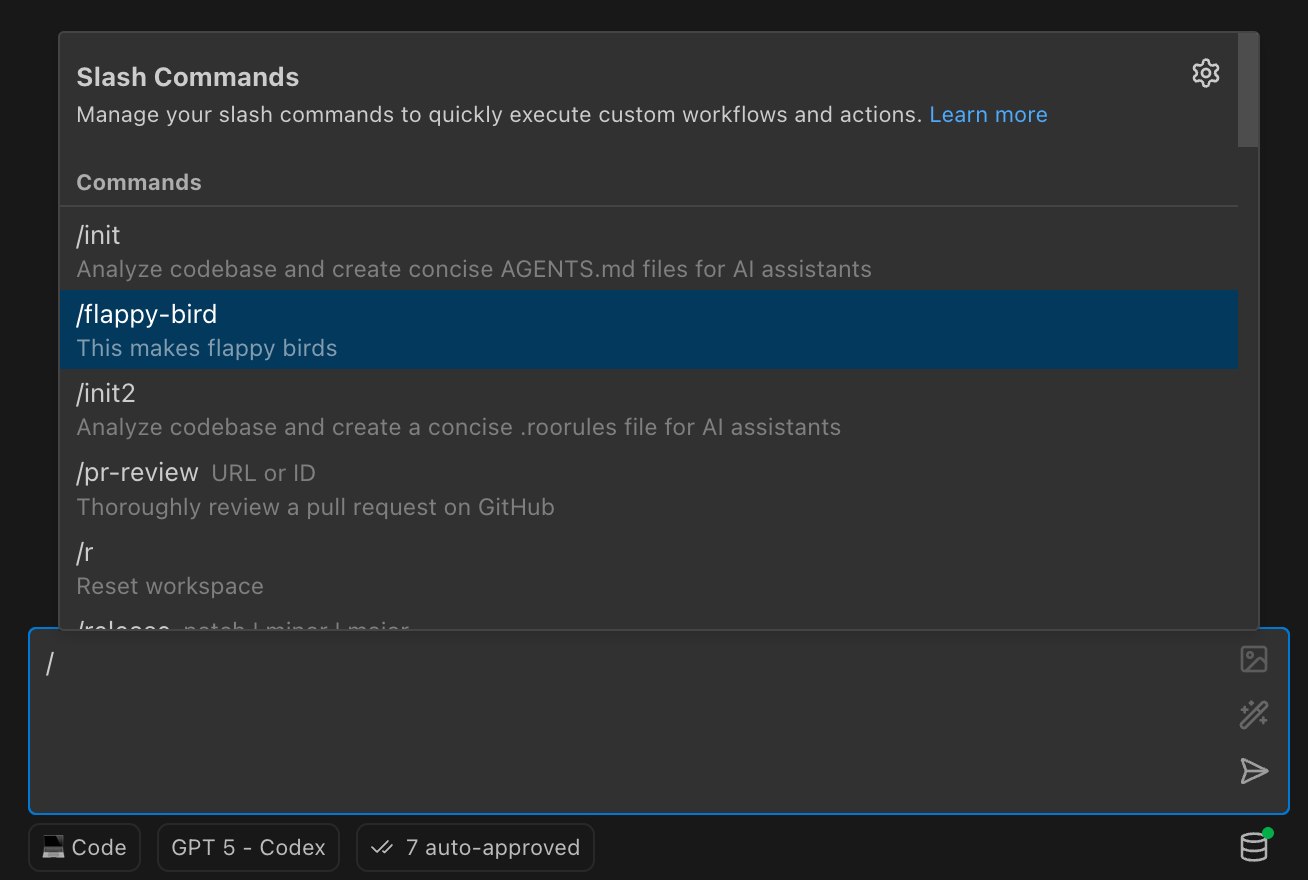The height and width of the screenshot is (880, 1308).
Task: Click the send message arrow icon
Action: [1253, 771]
